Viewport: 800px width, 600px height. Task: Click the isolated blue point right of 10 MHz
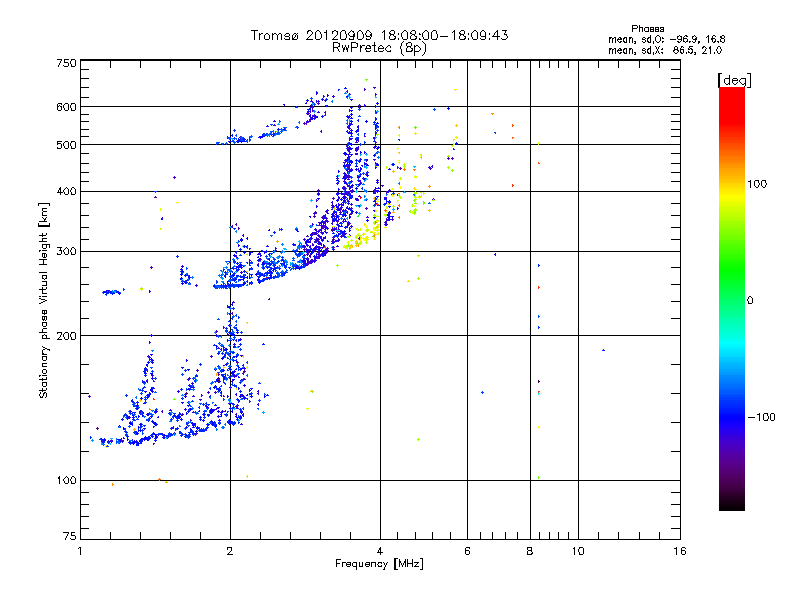coord(604,350)
